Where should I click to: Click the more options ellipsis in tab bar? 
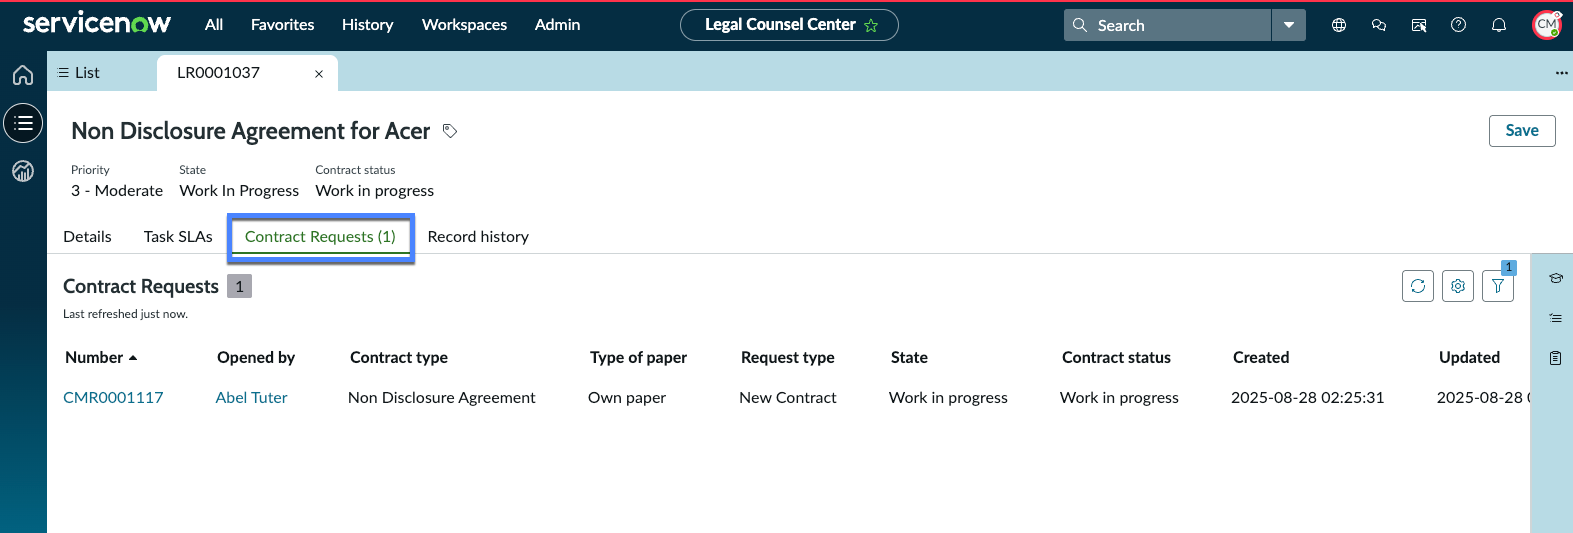pos(1561,73)
